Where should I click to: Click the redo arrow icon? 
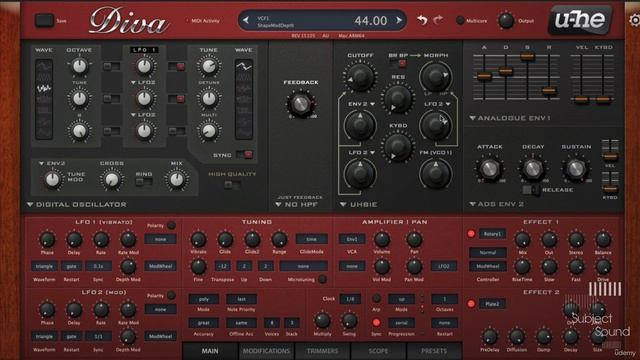pos(438,20)
